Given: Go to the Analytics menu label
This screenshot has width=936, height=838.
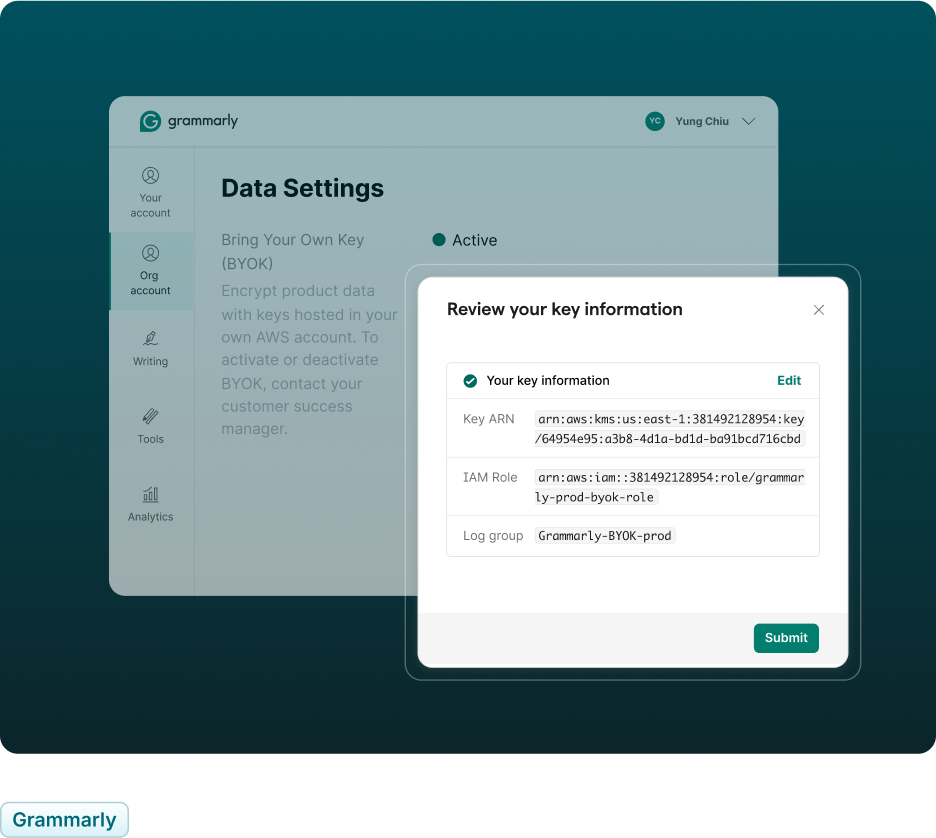Looking at the screenshot, I should click(150, 517).
